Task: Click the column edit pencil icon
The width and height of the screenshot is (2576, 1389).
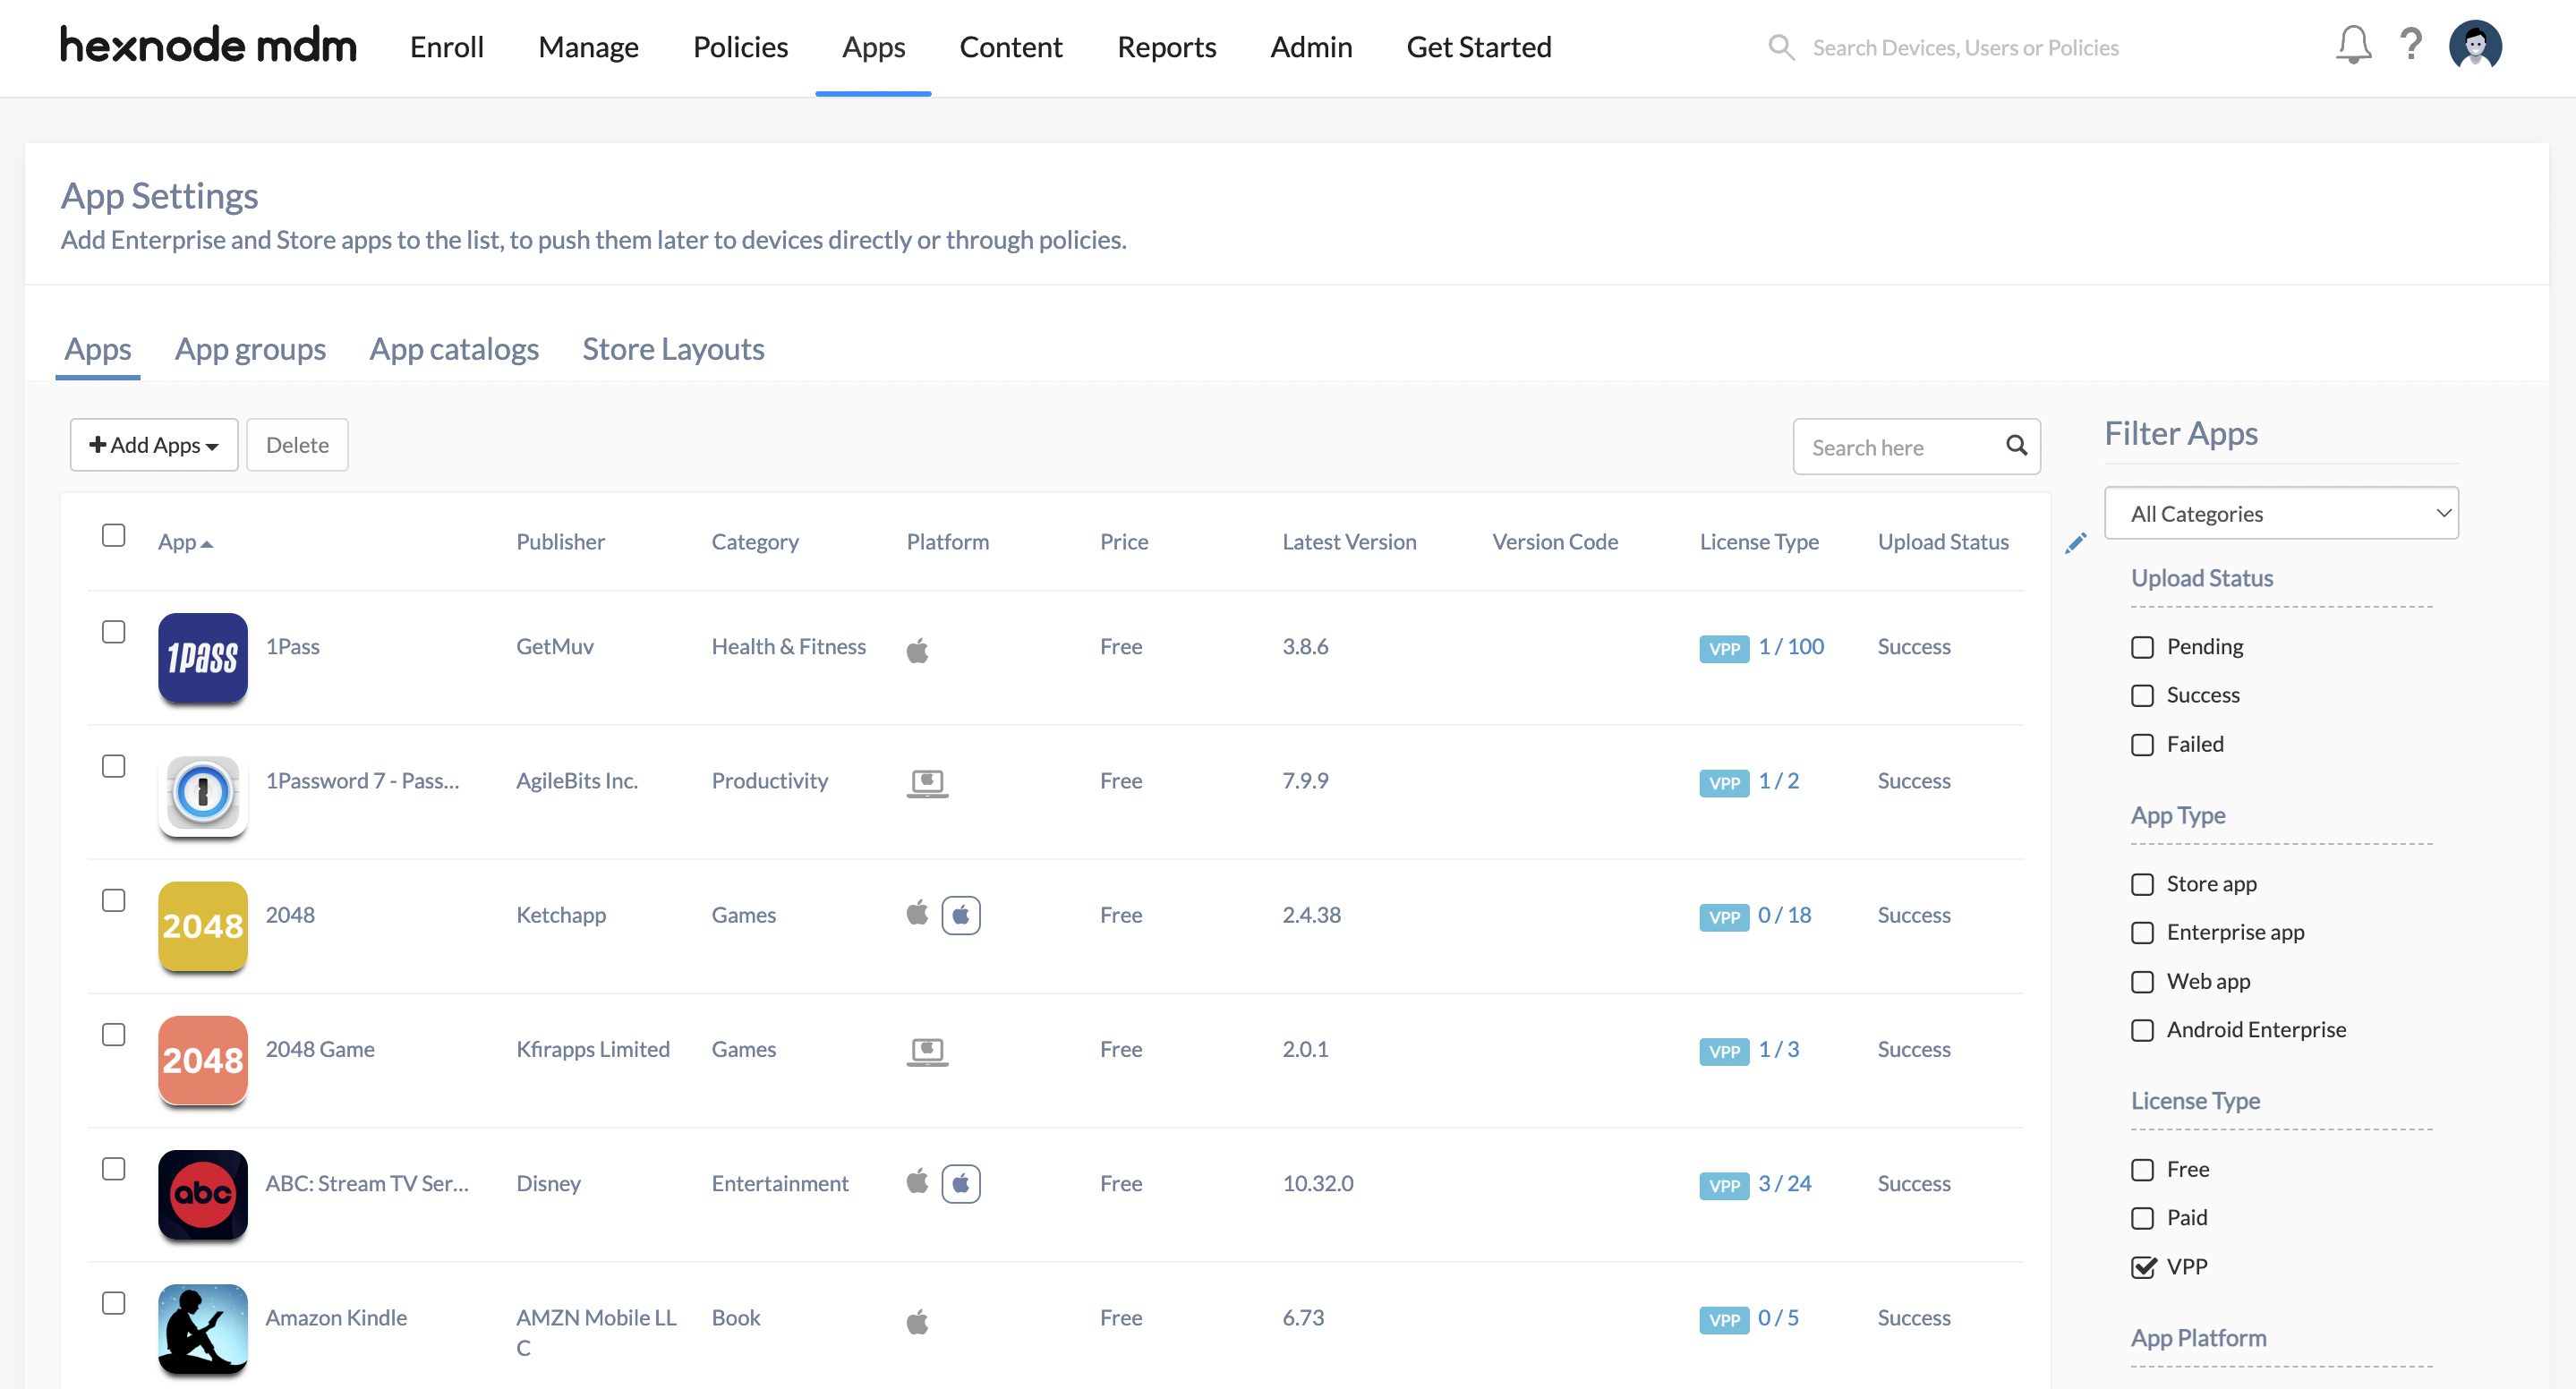Action: (x=2075, y=542)
